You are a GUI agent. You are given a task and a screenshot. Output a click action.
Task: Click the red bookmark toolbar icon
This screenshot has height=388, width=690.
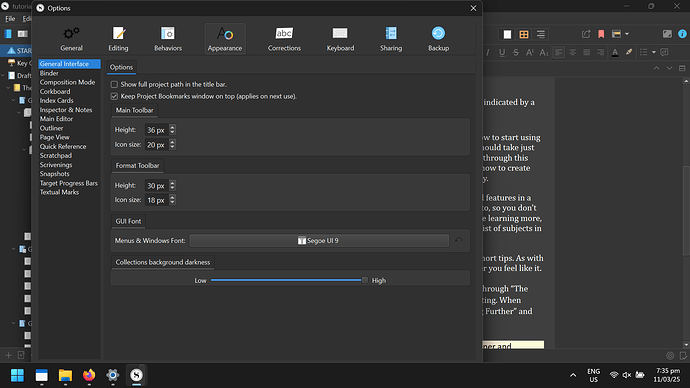[601, 34]
